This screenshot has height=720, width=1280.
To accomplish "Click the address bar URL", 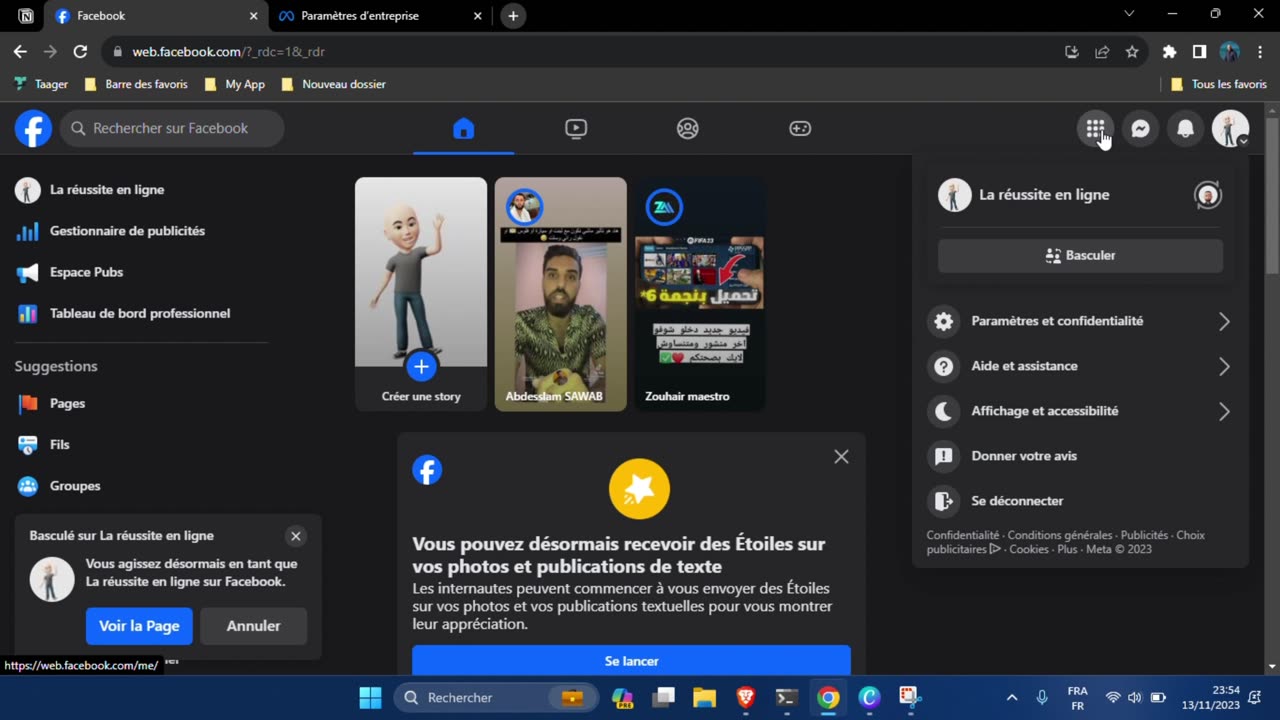I will [229, 52].
